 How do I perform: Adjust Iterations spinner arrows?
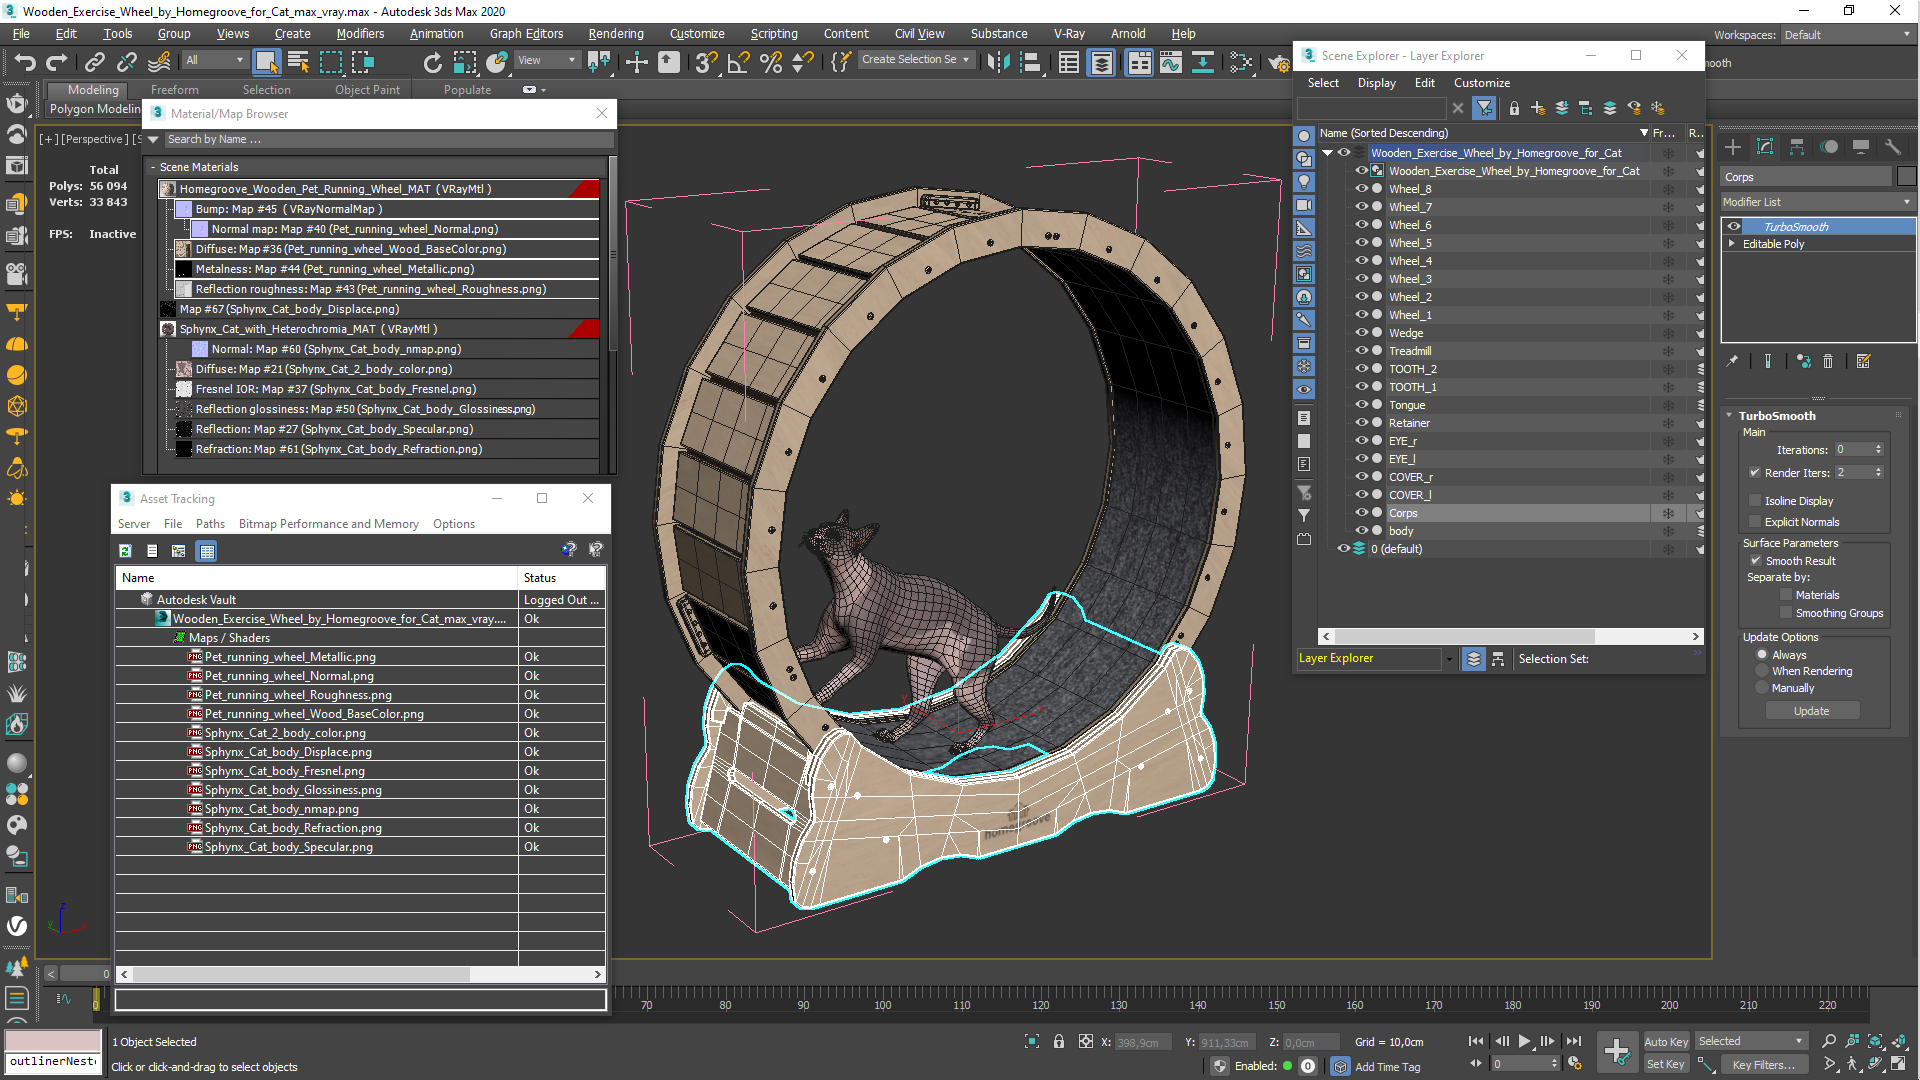(1878, 450)
